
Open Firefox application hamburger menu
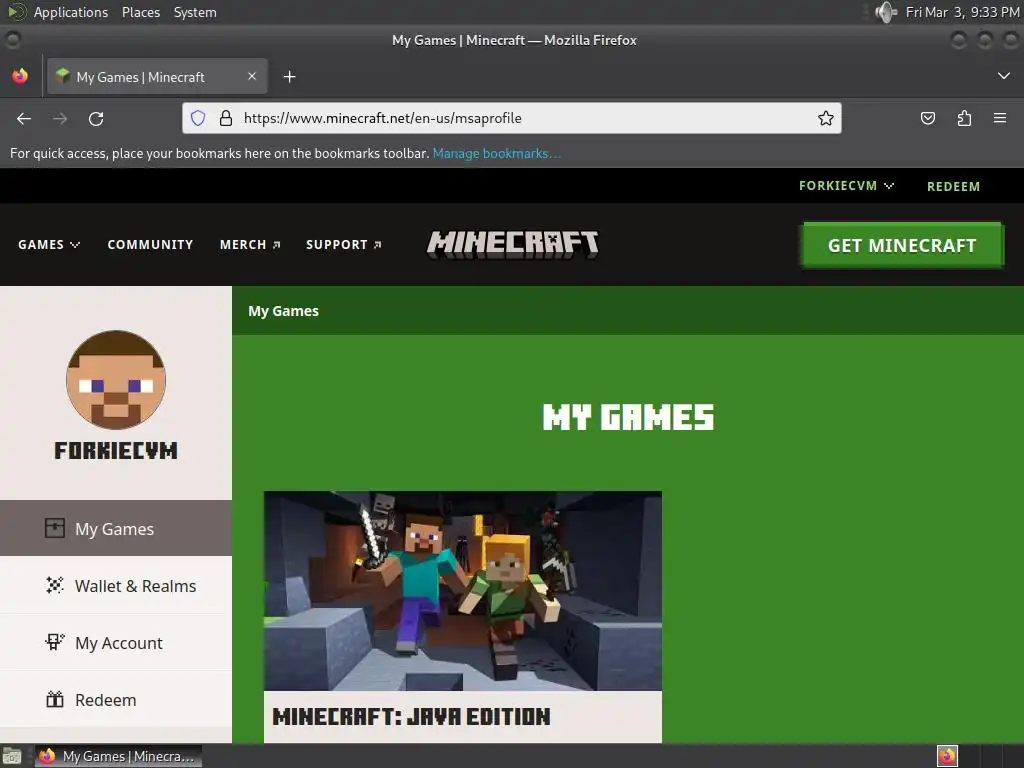[1000, 118]
